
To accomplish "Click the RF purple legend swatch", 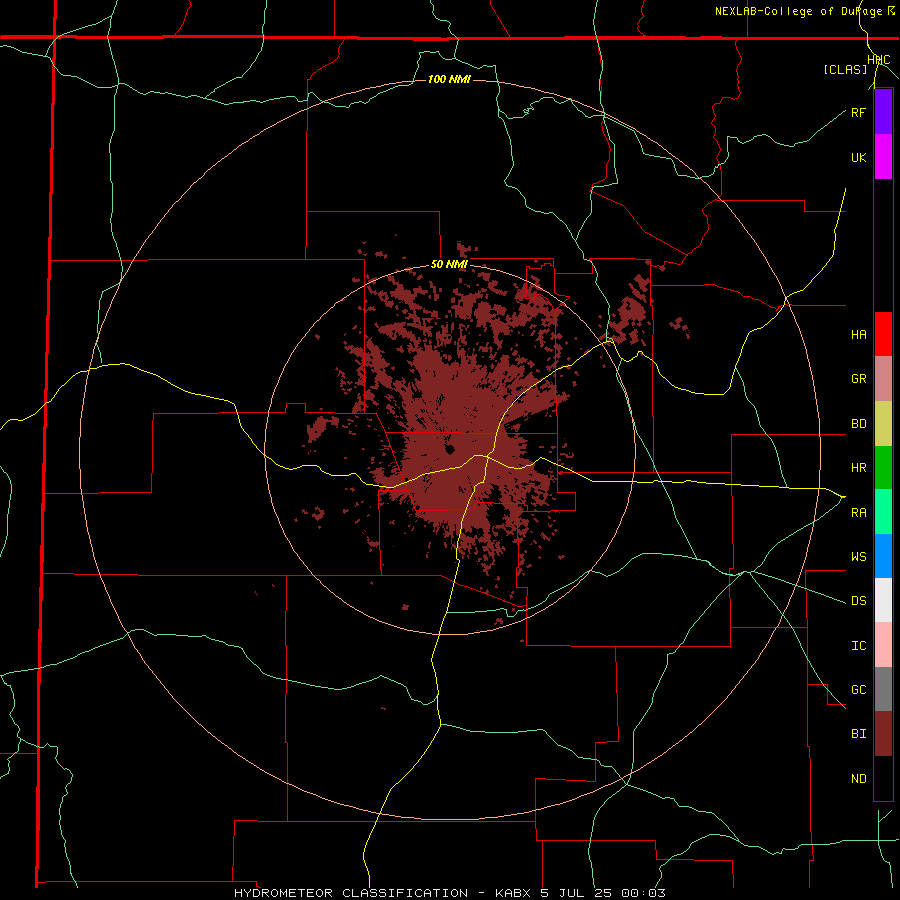I will tap(883, 112).
